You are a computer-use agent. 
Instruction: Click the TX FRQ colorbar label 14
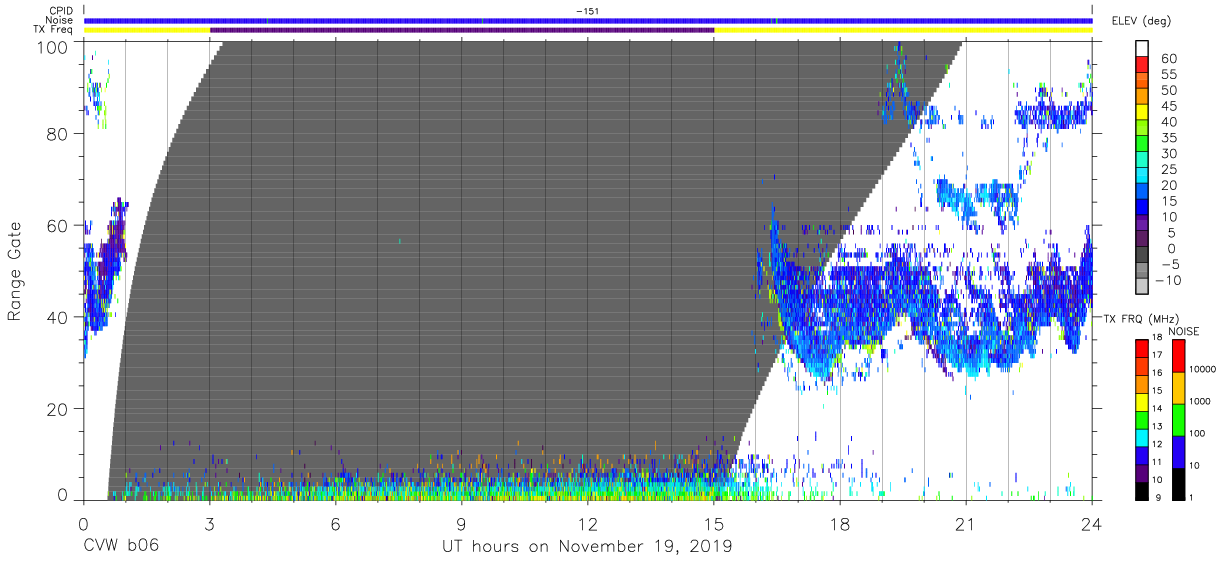[1158, 409]
